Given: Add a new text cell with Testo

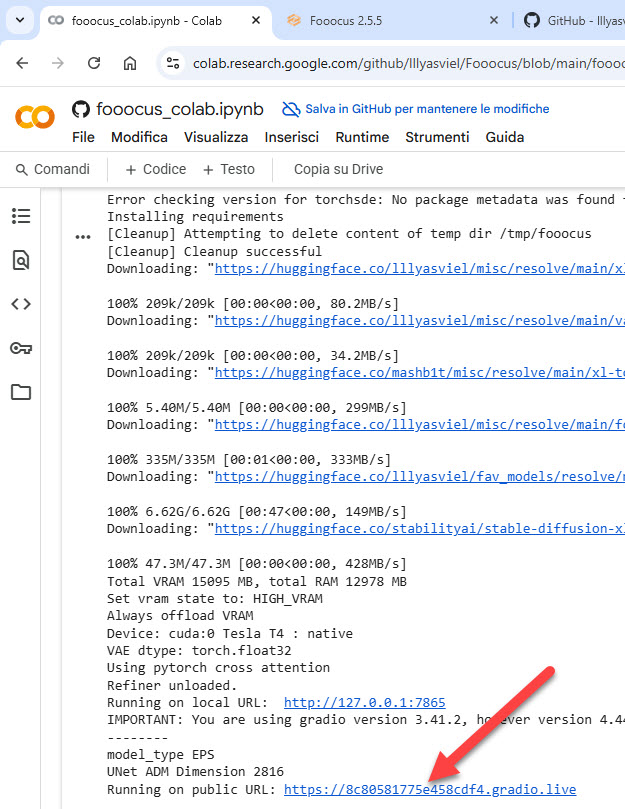Looking at the screenshot, I should point(229,169).
